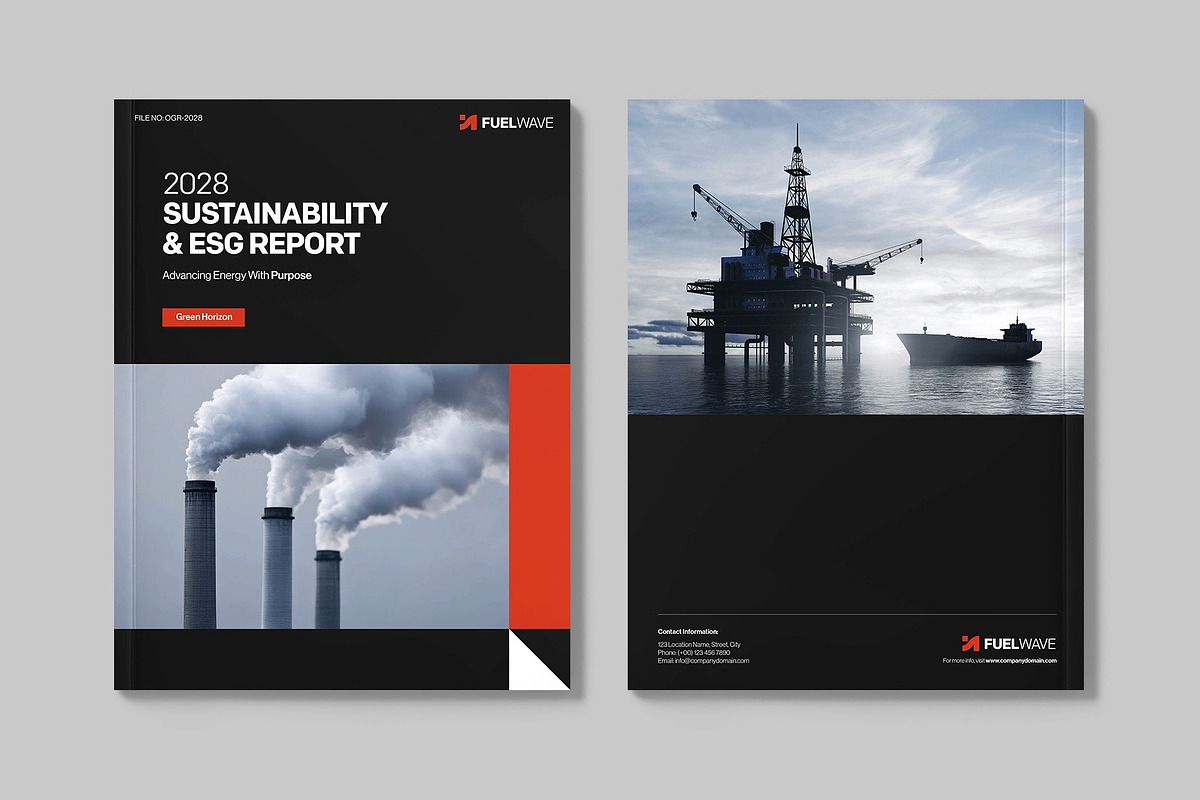This screenshot has height=800, width=1200.
Task: Click the FUELWAVE wordmark on the back cover
Action: tap(1020, 643)
